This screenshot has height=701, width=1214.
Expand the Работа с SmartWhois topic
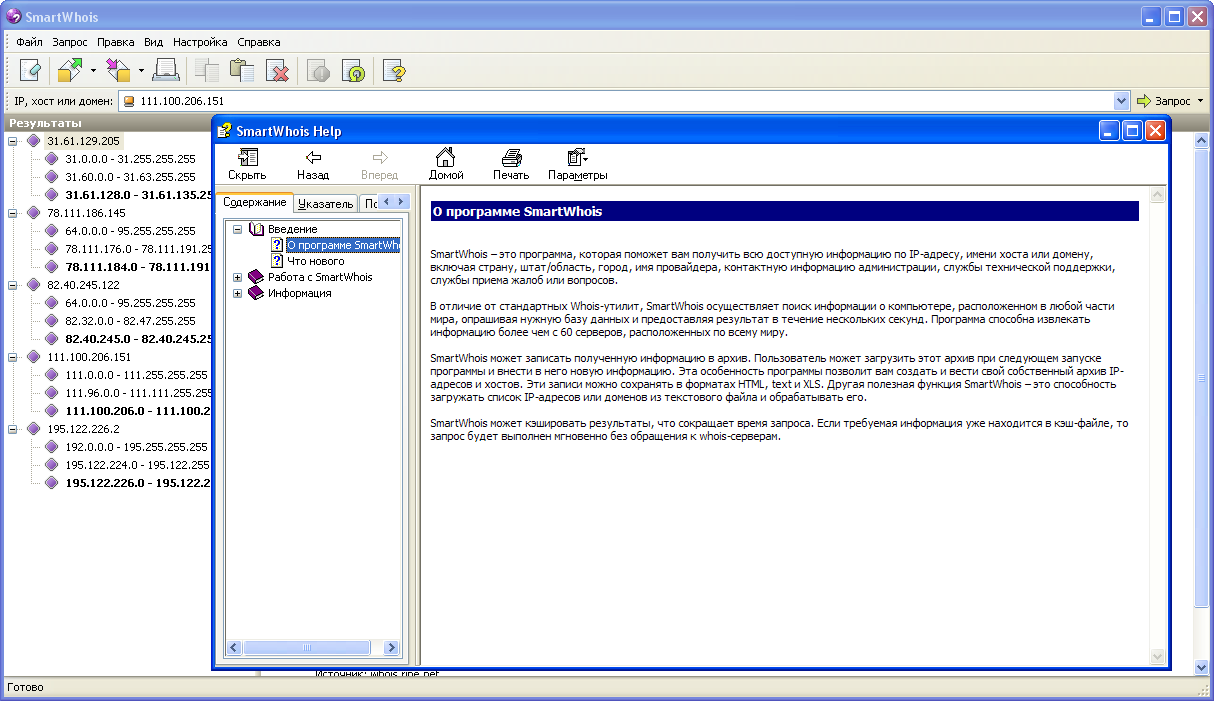click(x=238, y=277)
